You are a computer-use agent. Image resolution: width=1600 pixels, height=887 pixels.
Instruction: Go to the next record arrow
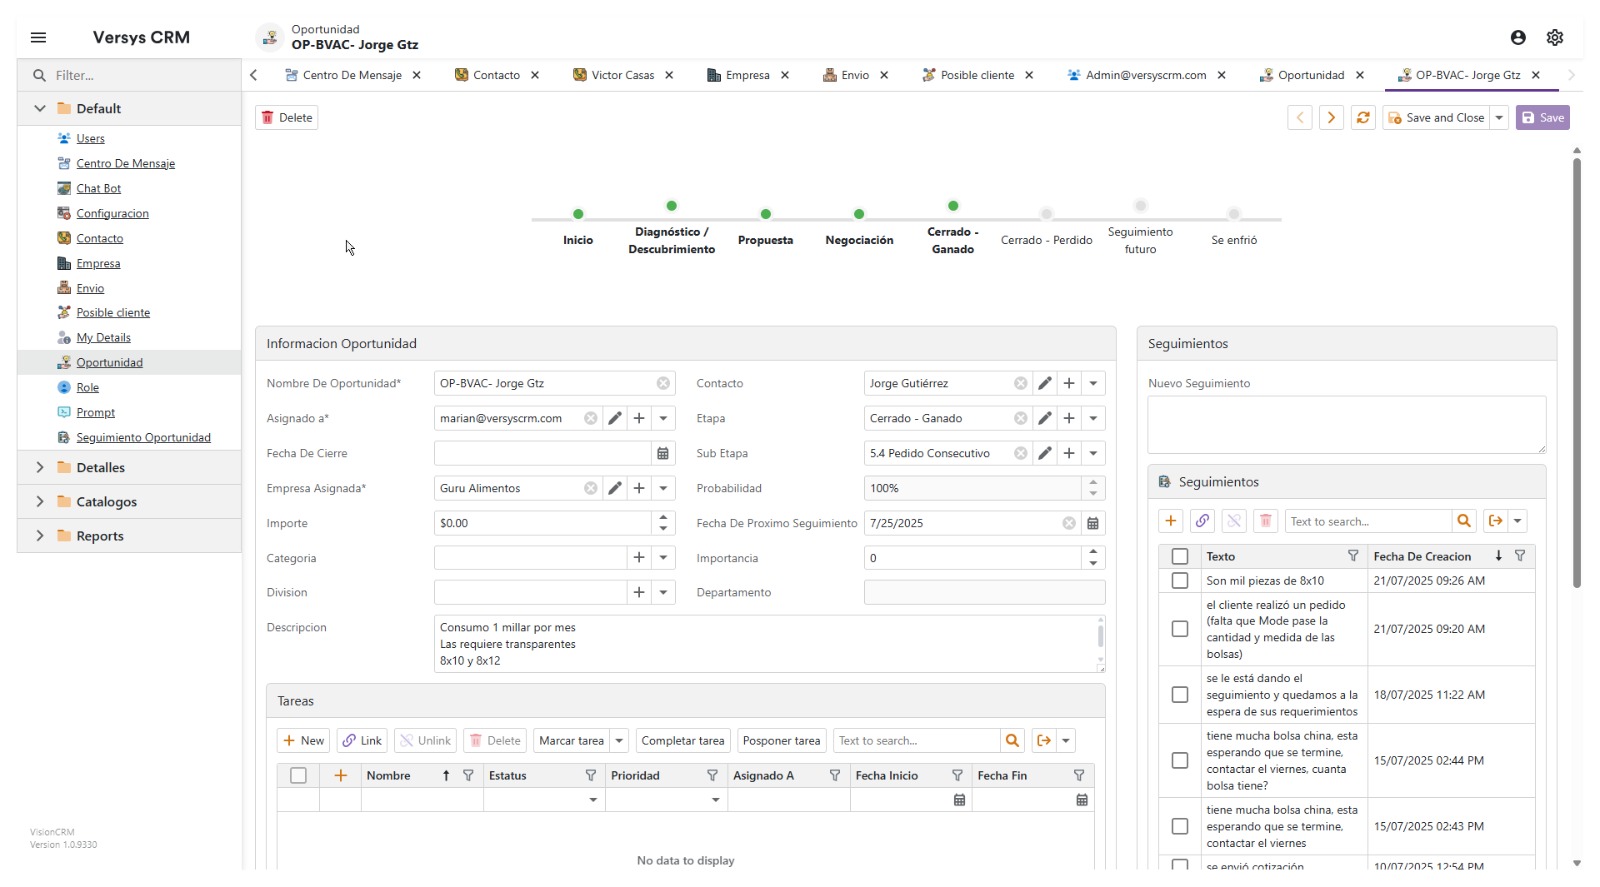[1331, 118]
